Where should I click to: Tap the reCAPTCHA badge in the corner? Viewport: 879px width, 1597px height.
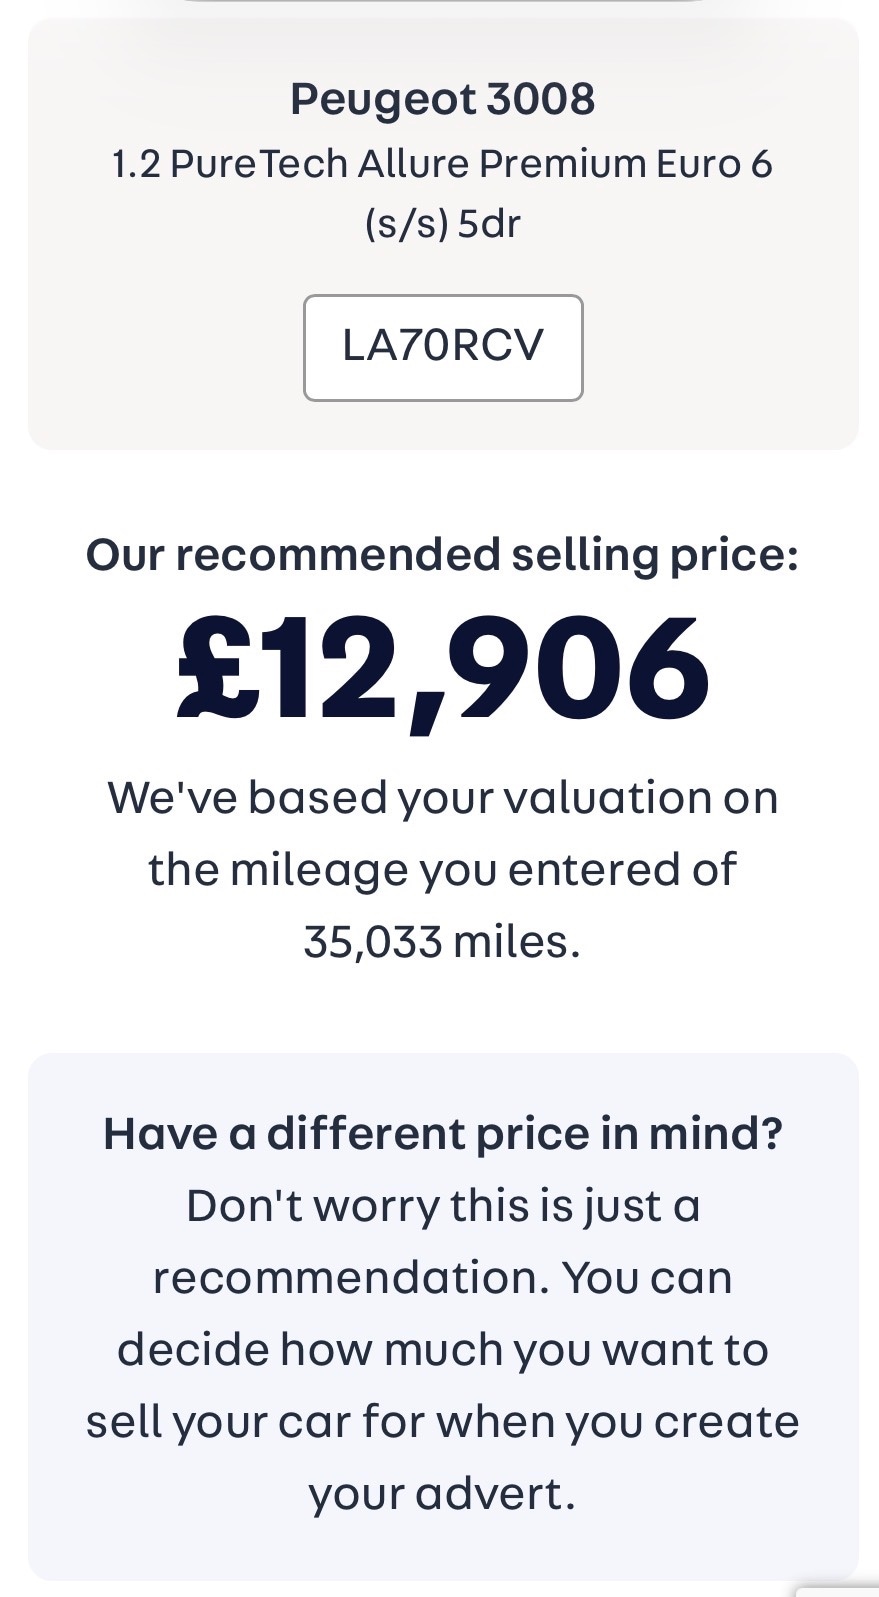click(840, 1589)
